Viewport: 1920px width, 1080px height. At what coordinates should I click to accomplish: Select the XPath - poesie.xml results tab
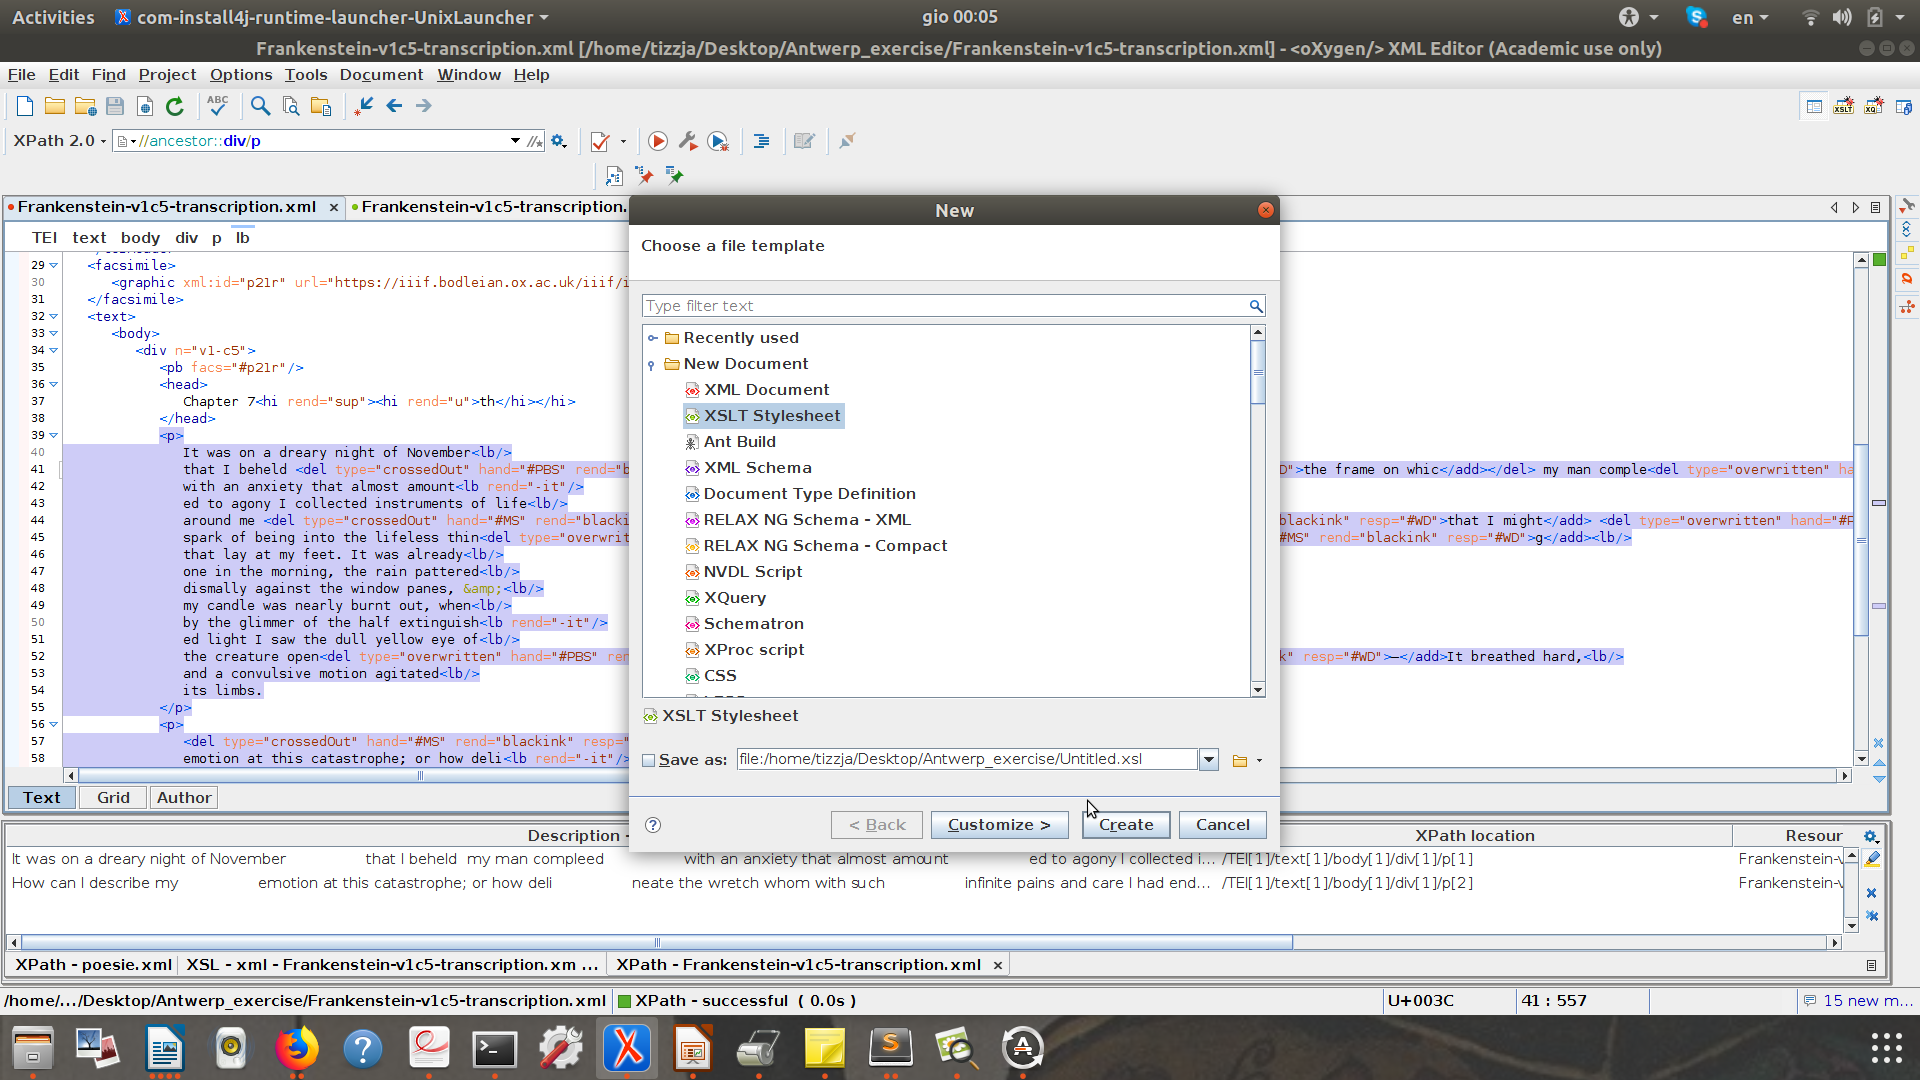pyautogui.click(x=93, y=965)
